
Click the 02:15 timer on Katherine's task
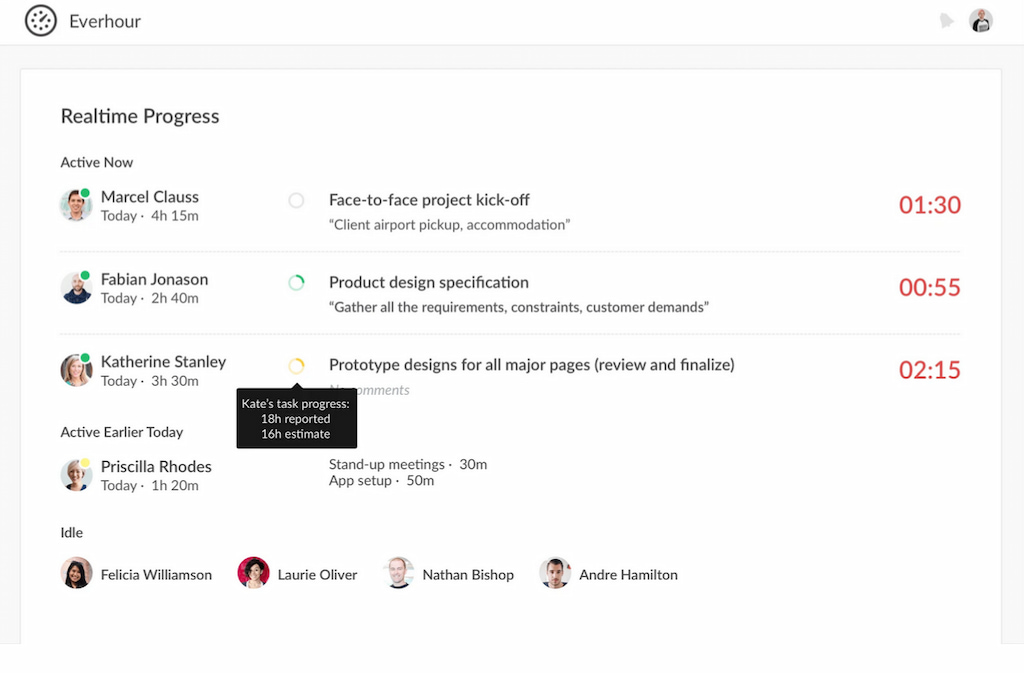click(930, 370)
